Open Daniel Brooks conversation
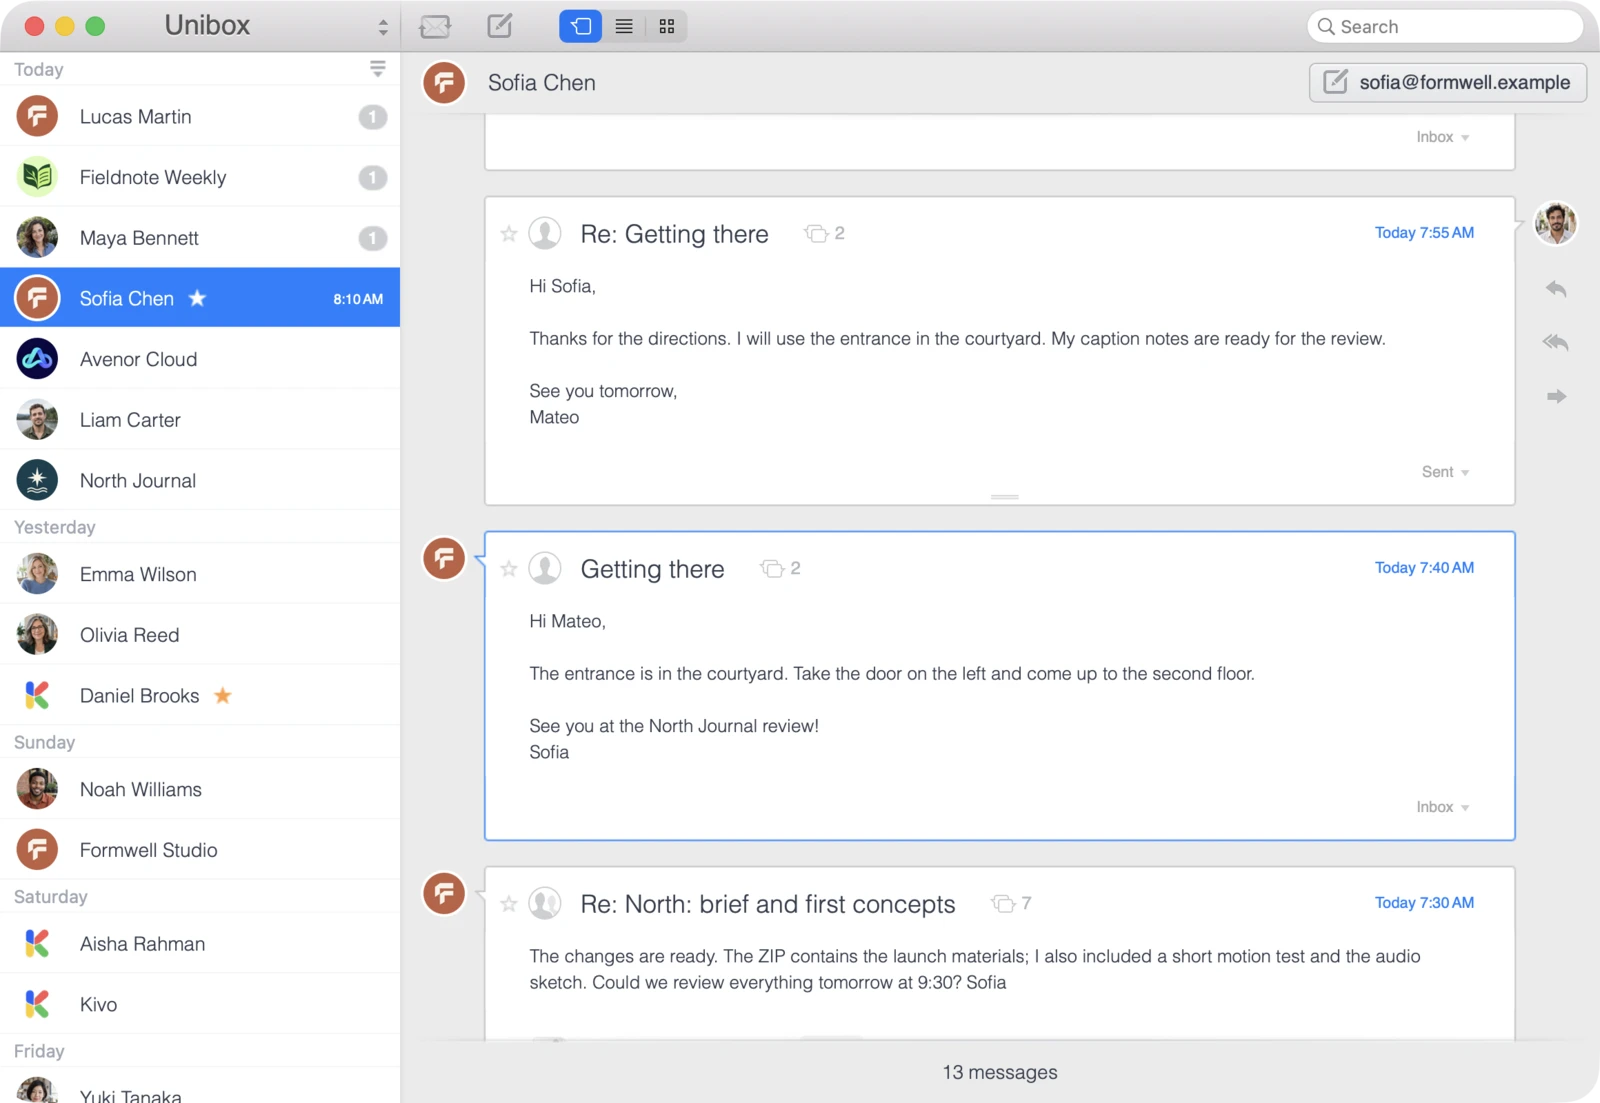1600x1103 pixels. click(200, 696)
